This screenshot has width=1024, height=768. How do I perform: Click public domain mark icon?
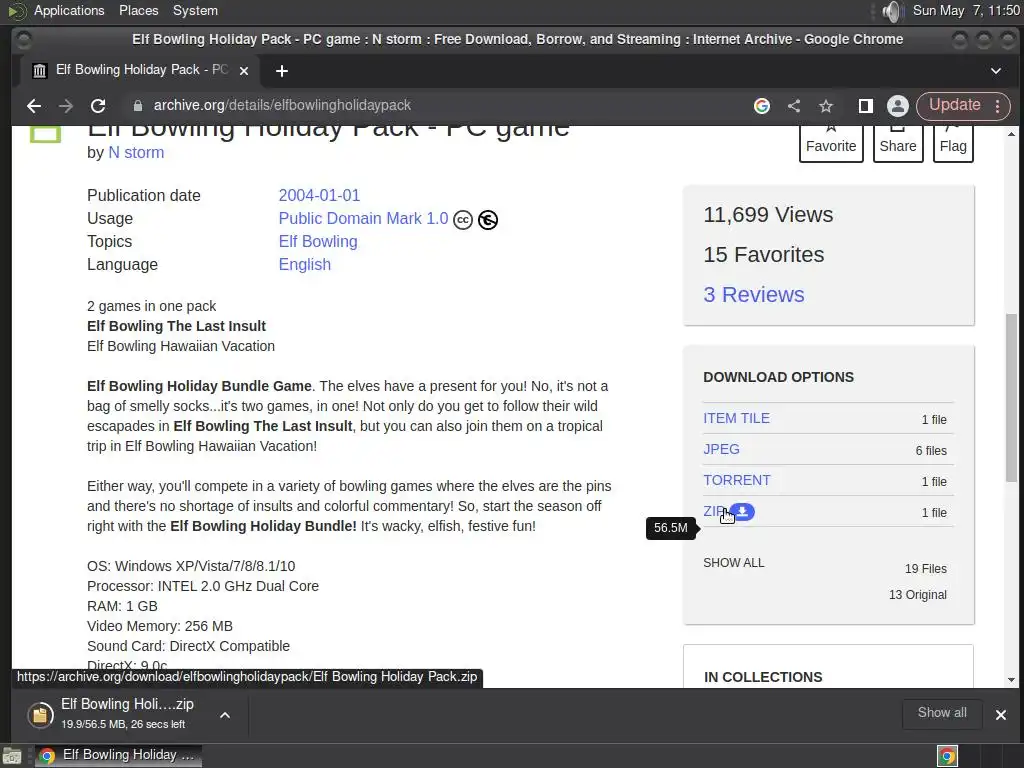(488, 220)
